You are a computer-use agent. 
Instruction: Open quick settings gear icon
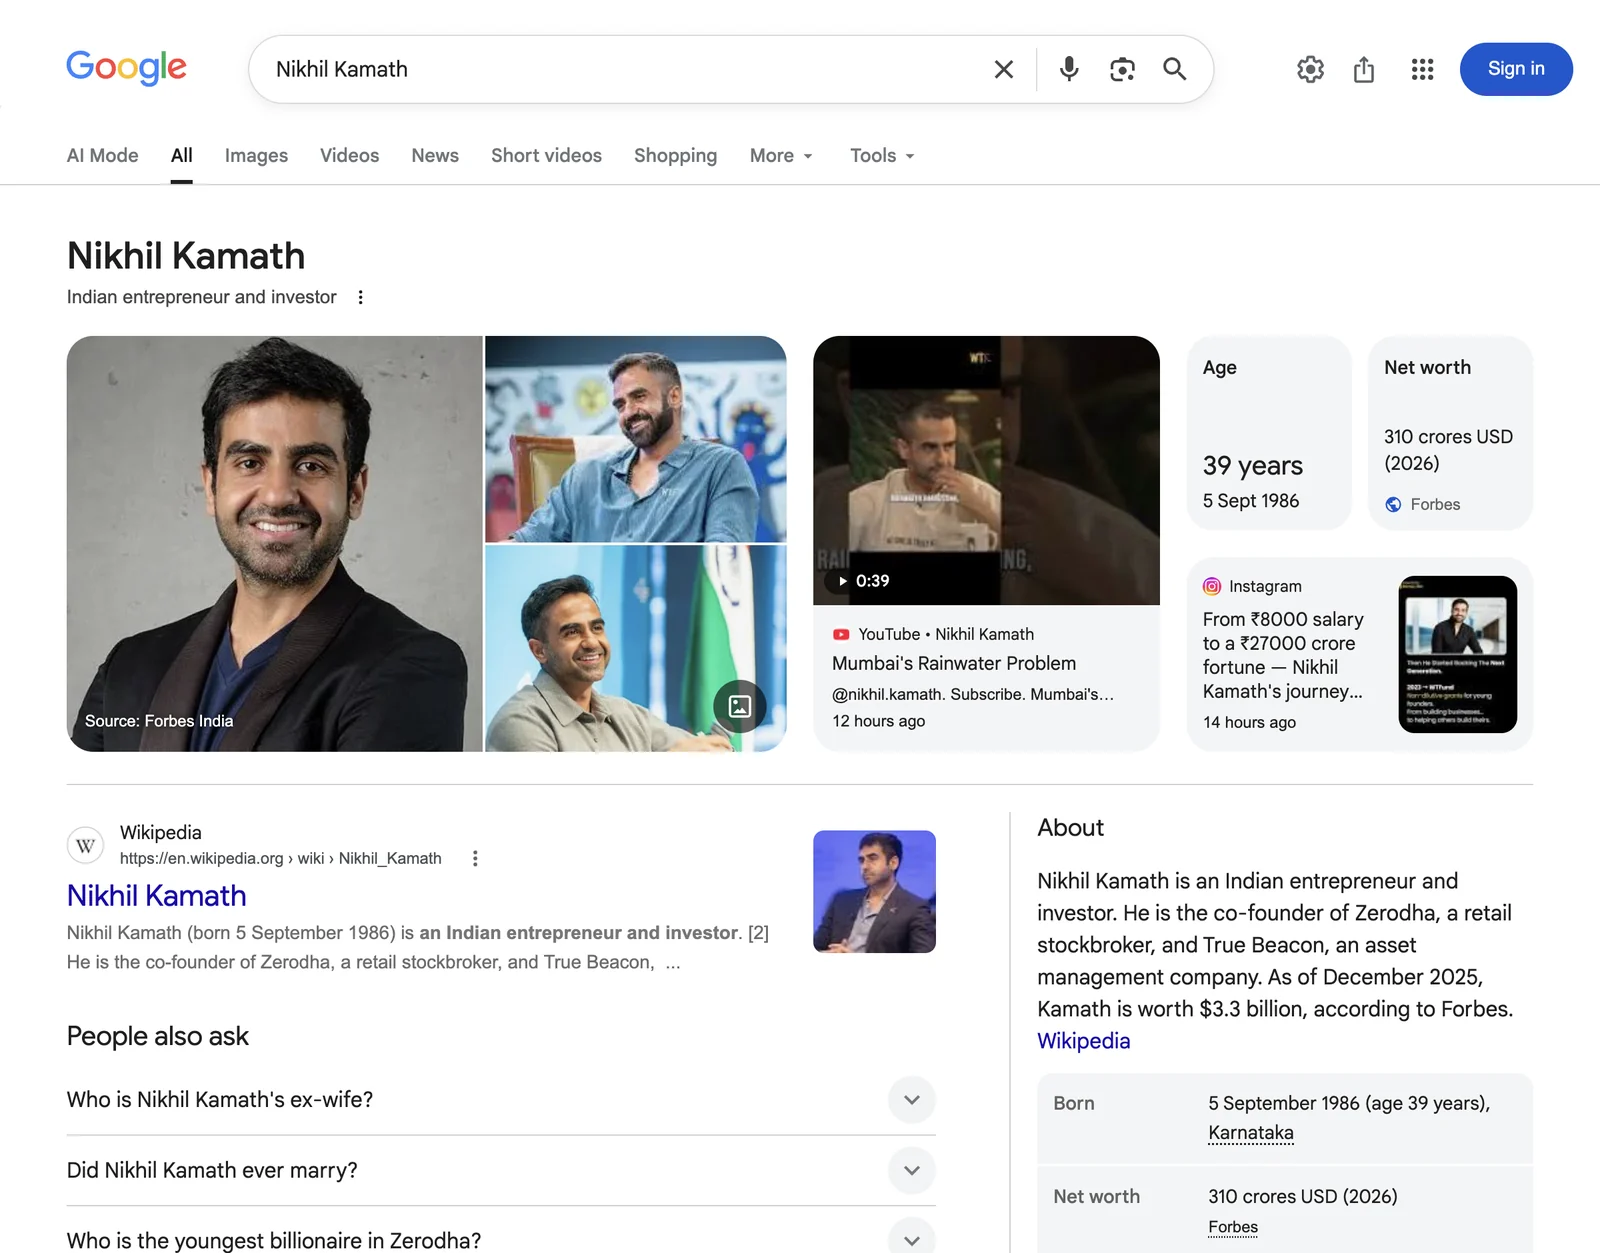click(x=1310, y=69)
